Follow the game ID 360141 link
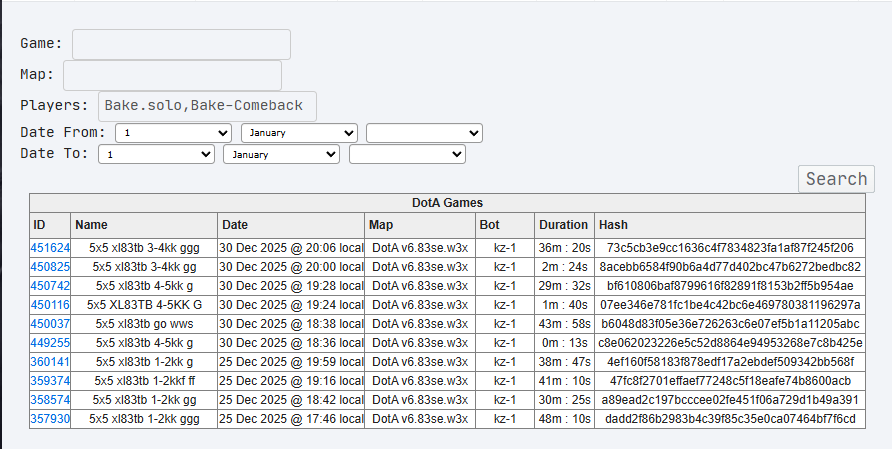 pos(50,362)
